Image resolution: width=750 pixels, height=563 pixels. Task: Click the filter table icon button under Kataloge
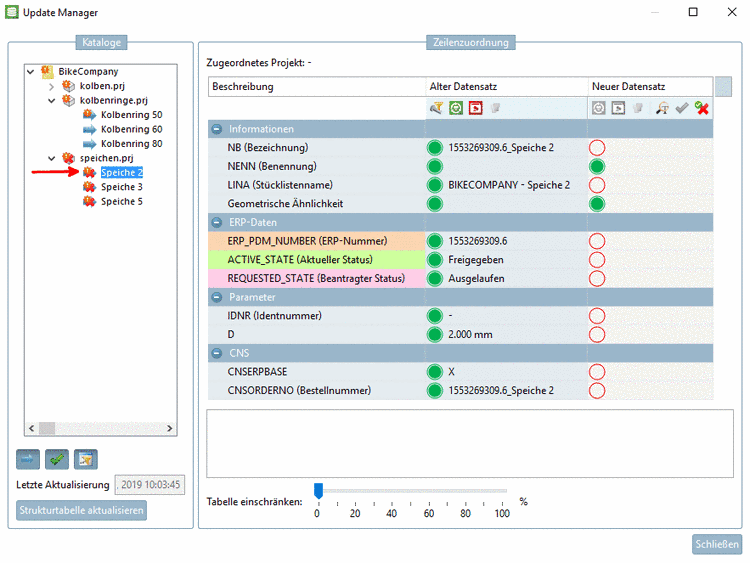tap(86, 459)
